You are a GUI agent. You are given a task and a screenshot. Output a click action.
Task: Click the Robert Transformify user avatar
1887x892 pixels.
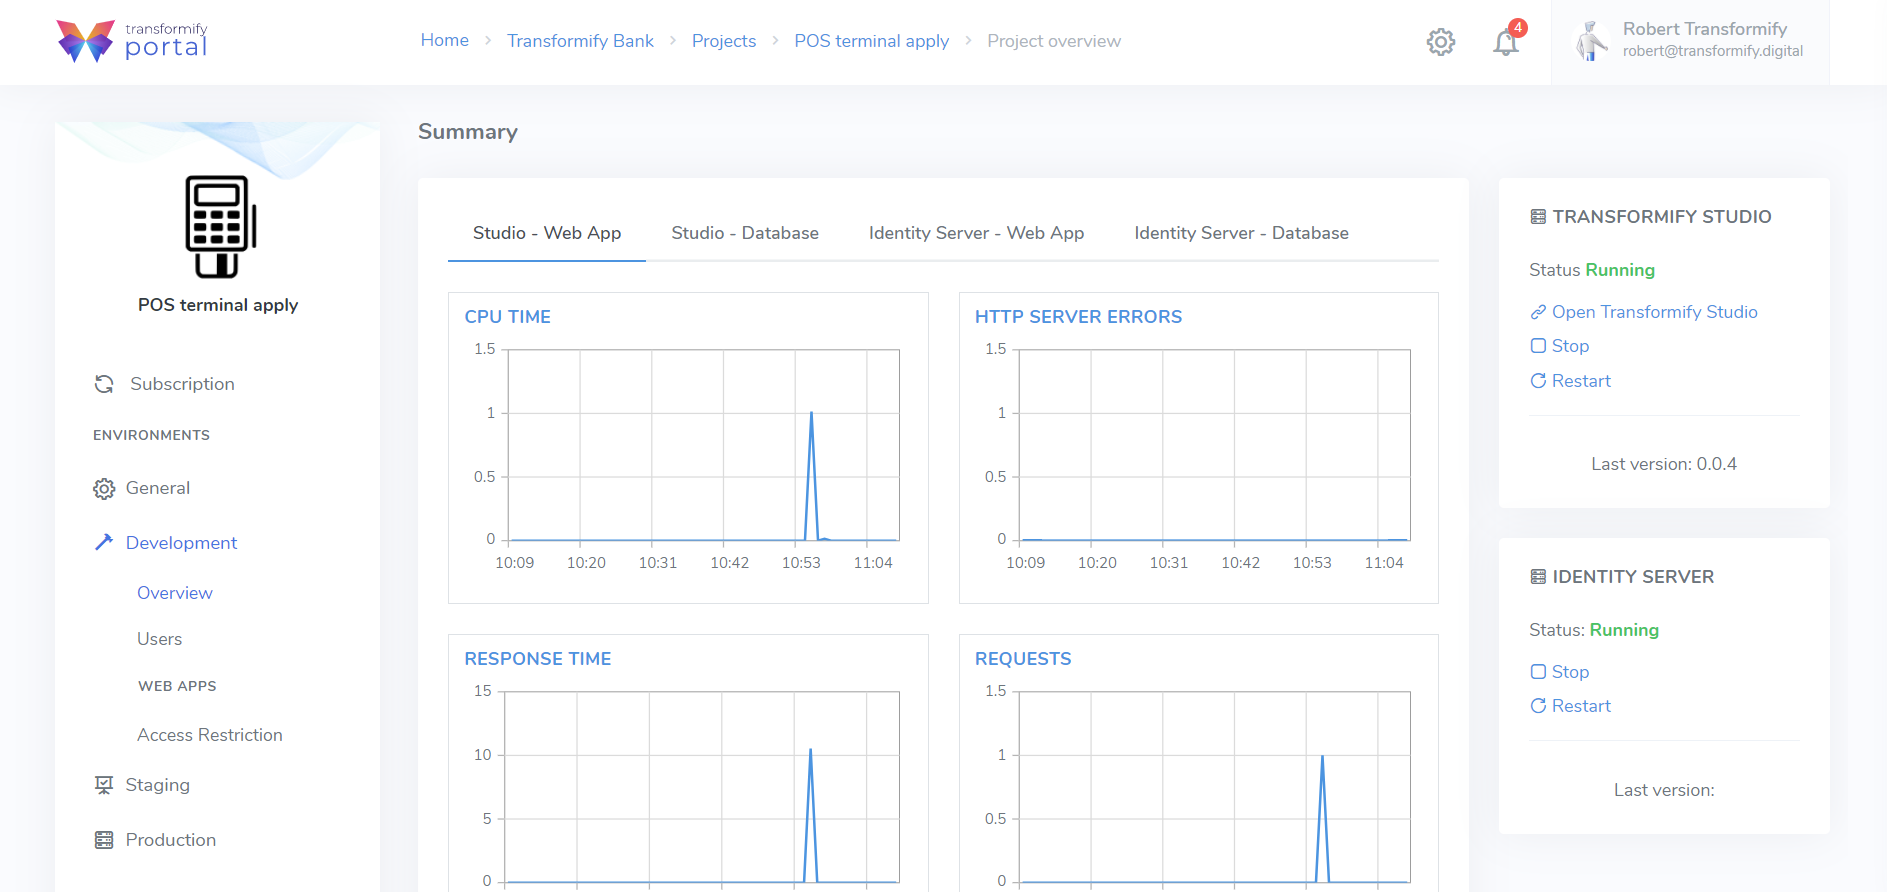[1591, 41]
